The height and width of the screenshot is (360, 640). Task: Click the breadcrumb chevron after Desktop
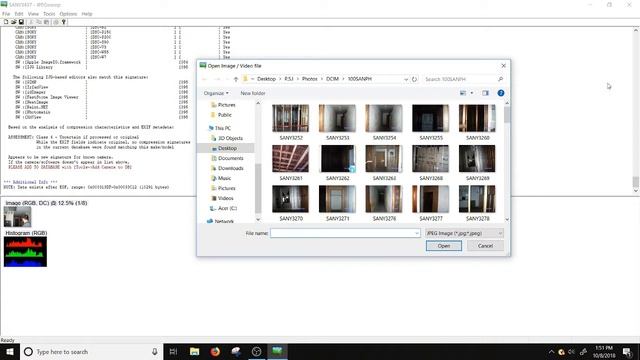tap(280, 79)
